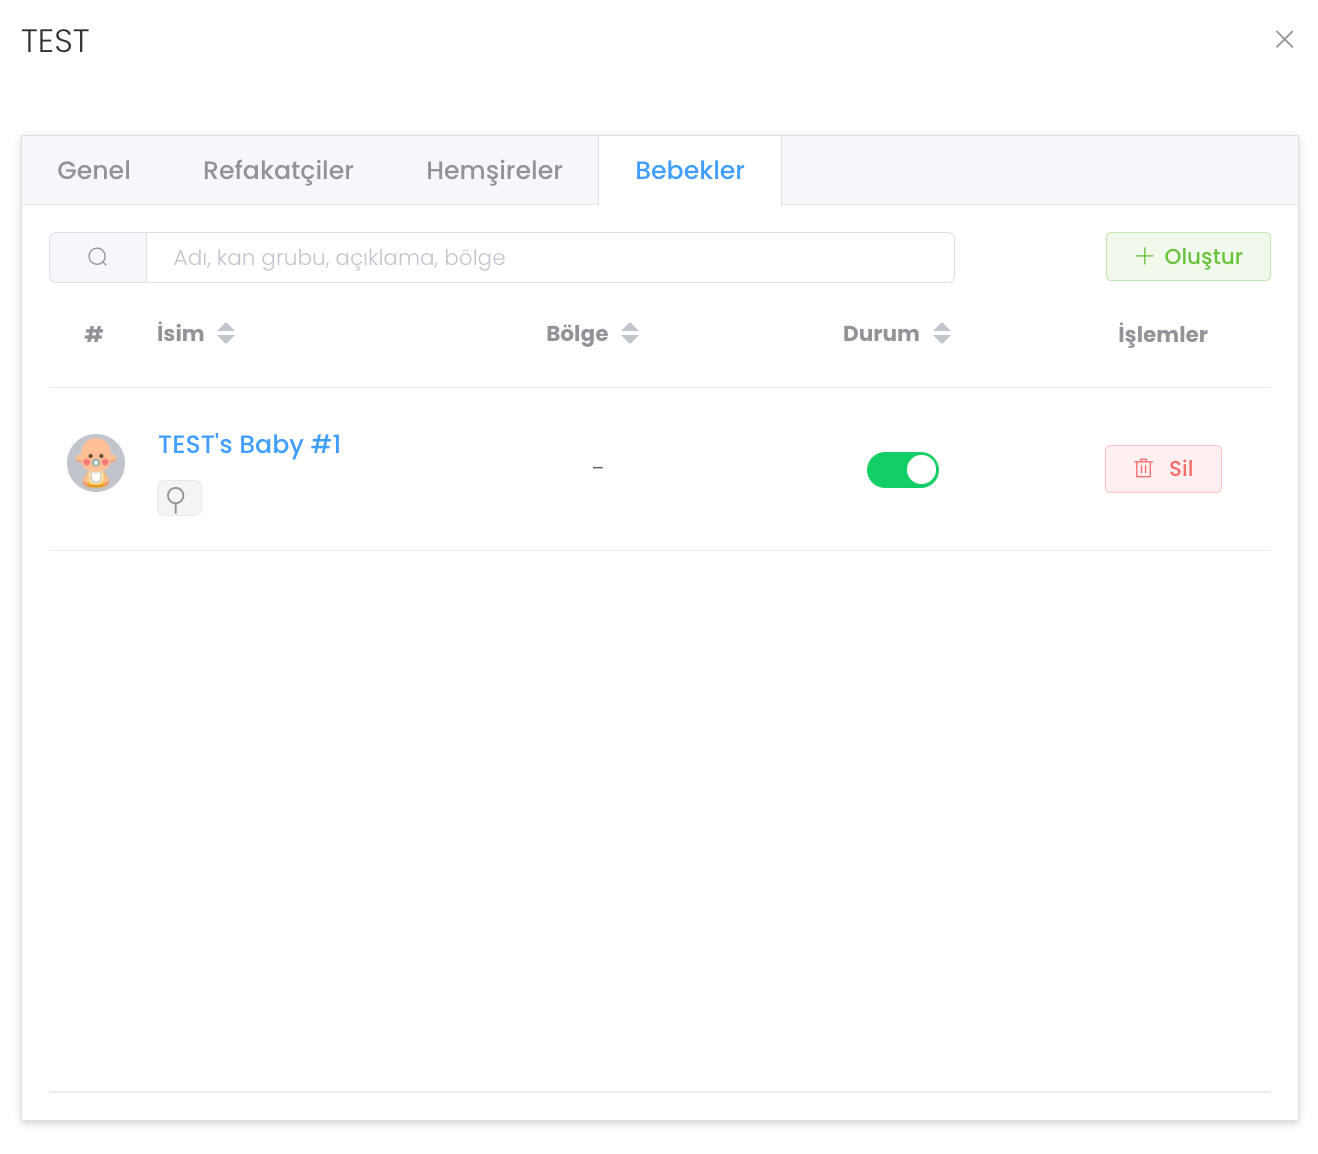Open the Refakatçiler tab
Image resolution: width=1318 pixels, height=1154 pixels.
pyautogui.click(x=278, y=171)
